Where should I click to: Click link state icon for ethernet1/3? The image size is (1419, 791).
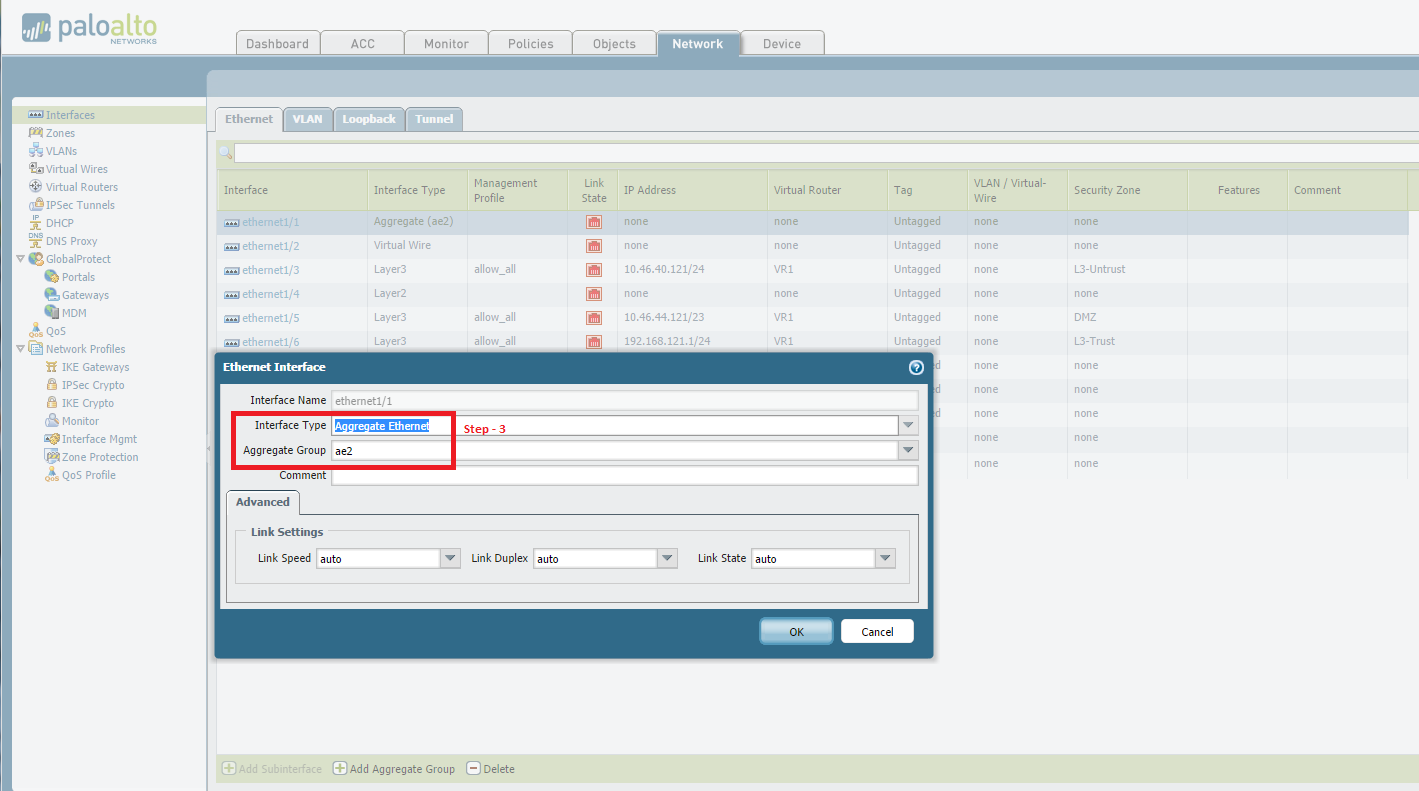click(594, 270)
